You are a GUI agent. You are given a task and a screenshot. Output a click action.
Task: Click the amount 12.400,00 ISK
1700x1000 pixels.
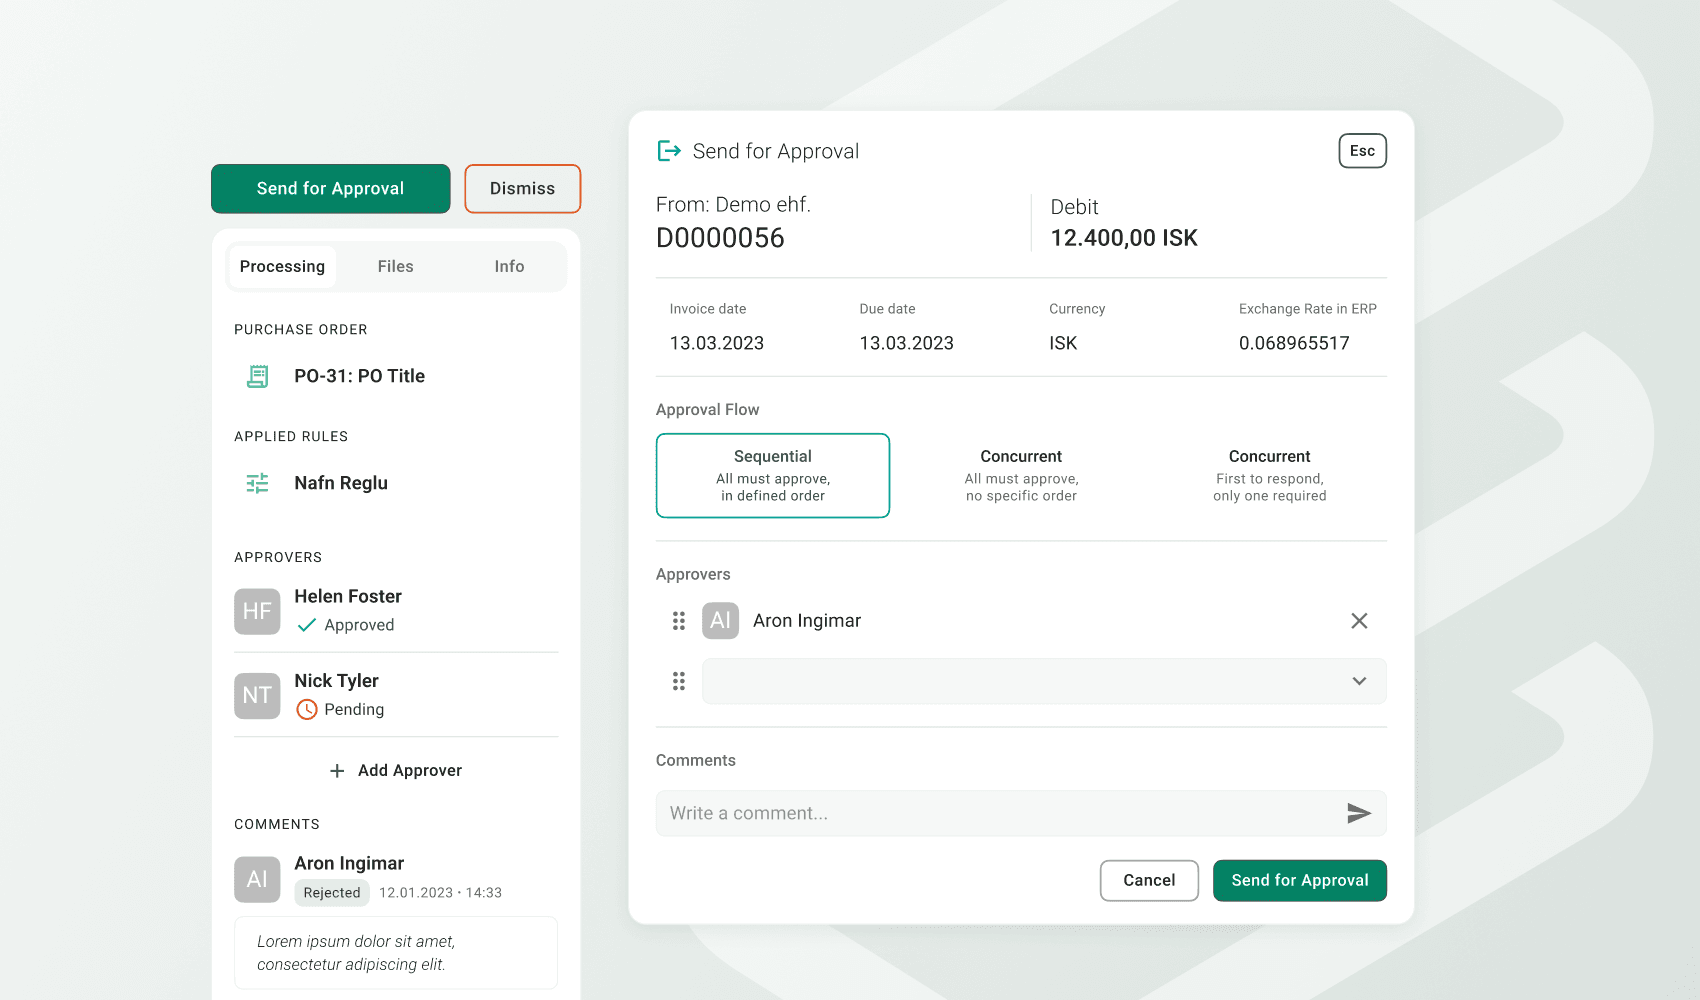pyautogui.click(x=1124, y=238)
